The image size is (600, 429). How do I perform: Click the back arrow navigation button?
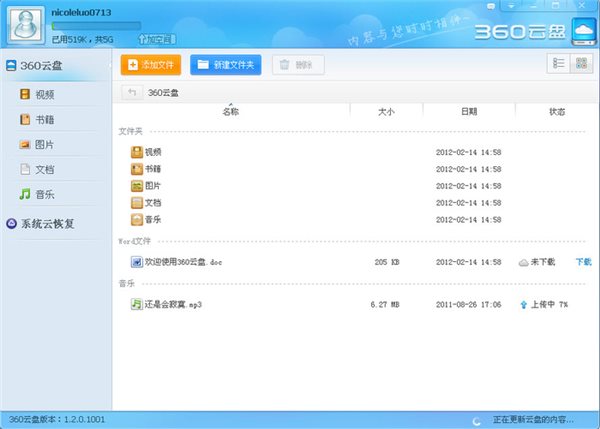(132, 92)
